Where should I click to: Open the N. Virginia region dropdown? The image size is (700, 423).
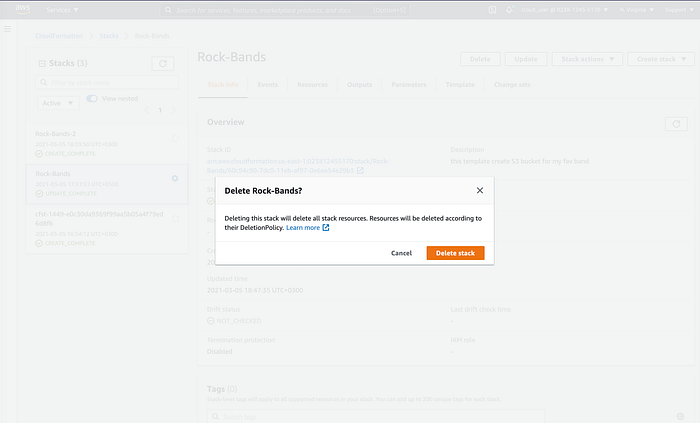click(x=637, y=10)
